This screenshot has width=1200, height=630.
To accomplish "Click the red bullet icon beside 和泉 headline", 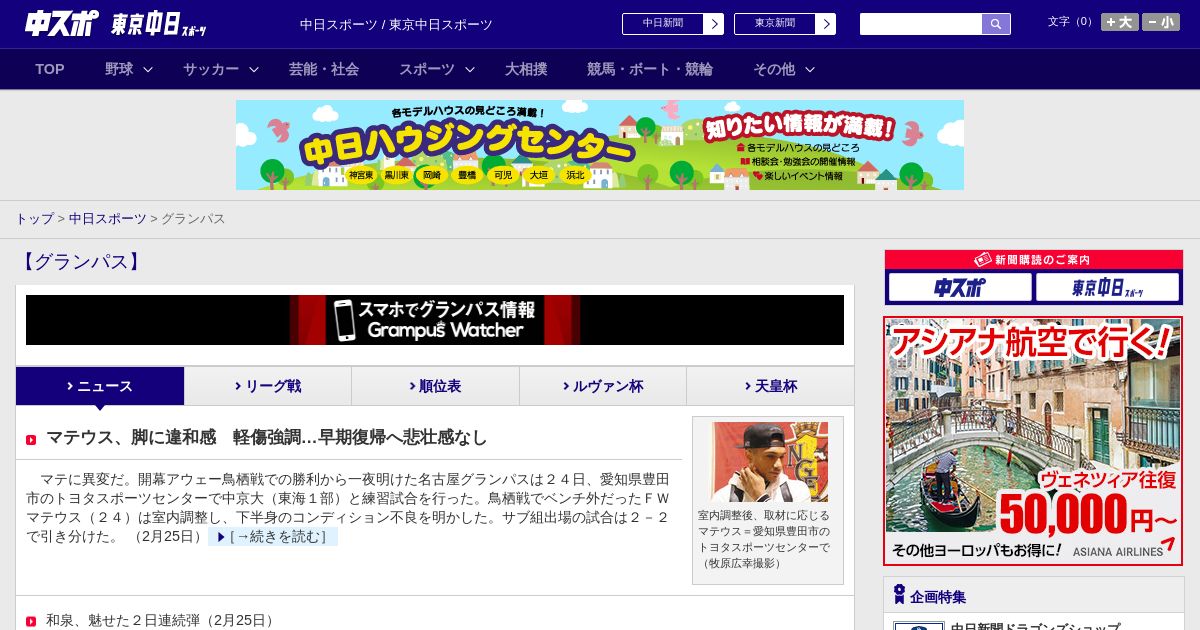I will pyautogui.click(x=31, y=622).
